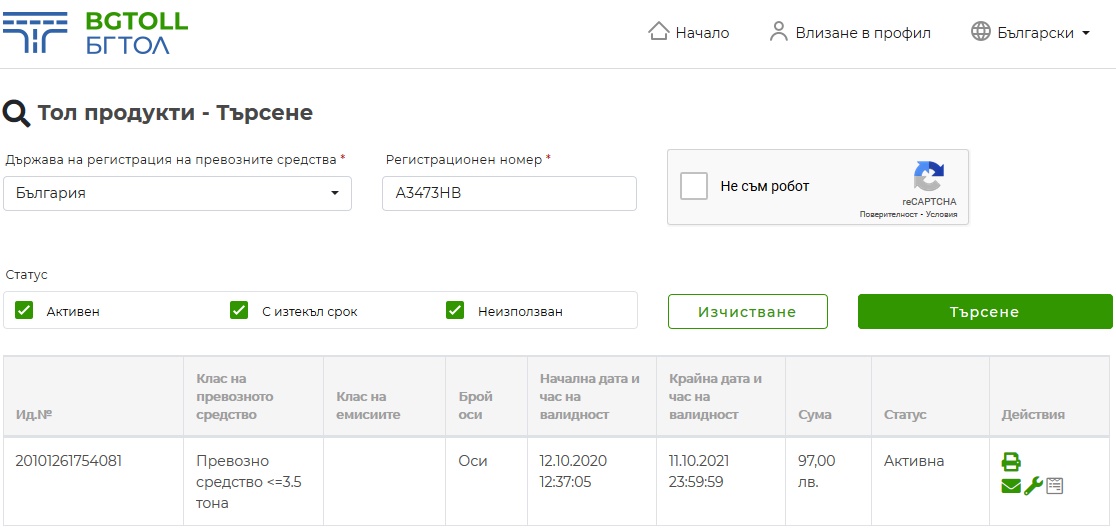Screen dimensions: 1116x530
Task: Open Влизане в профил link
Action: [863, 33]
